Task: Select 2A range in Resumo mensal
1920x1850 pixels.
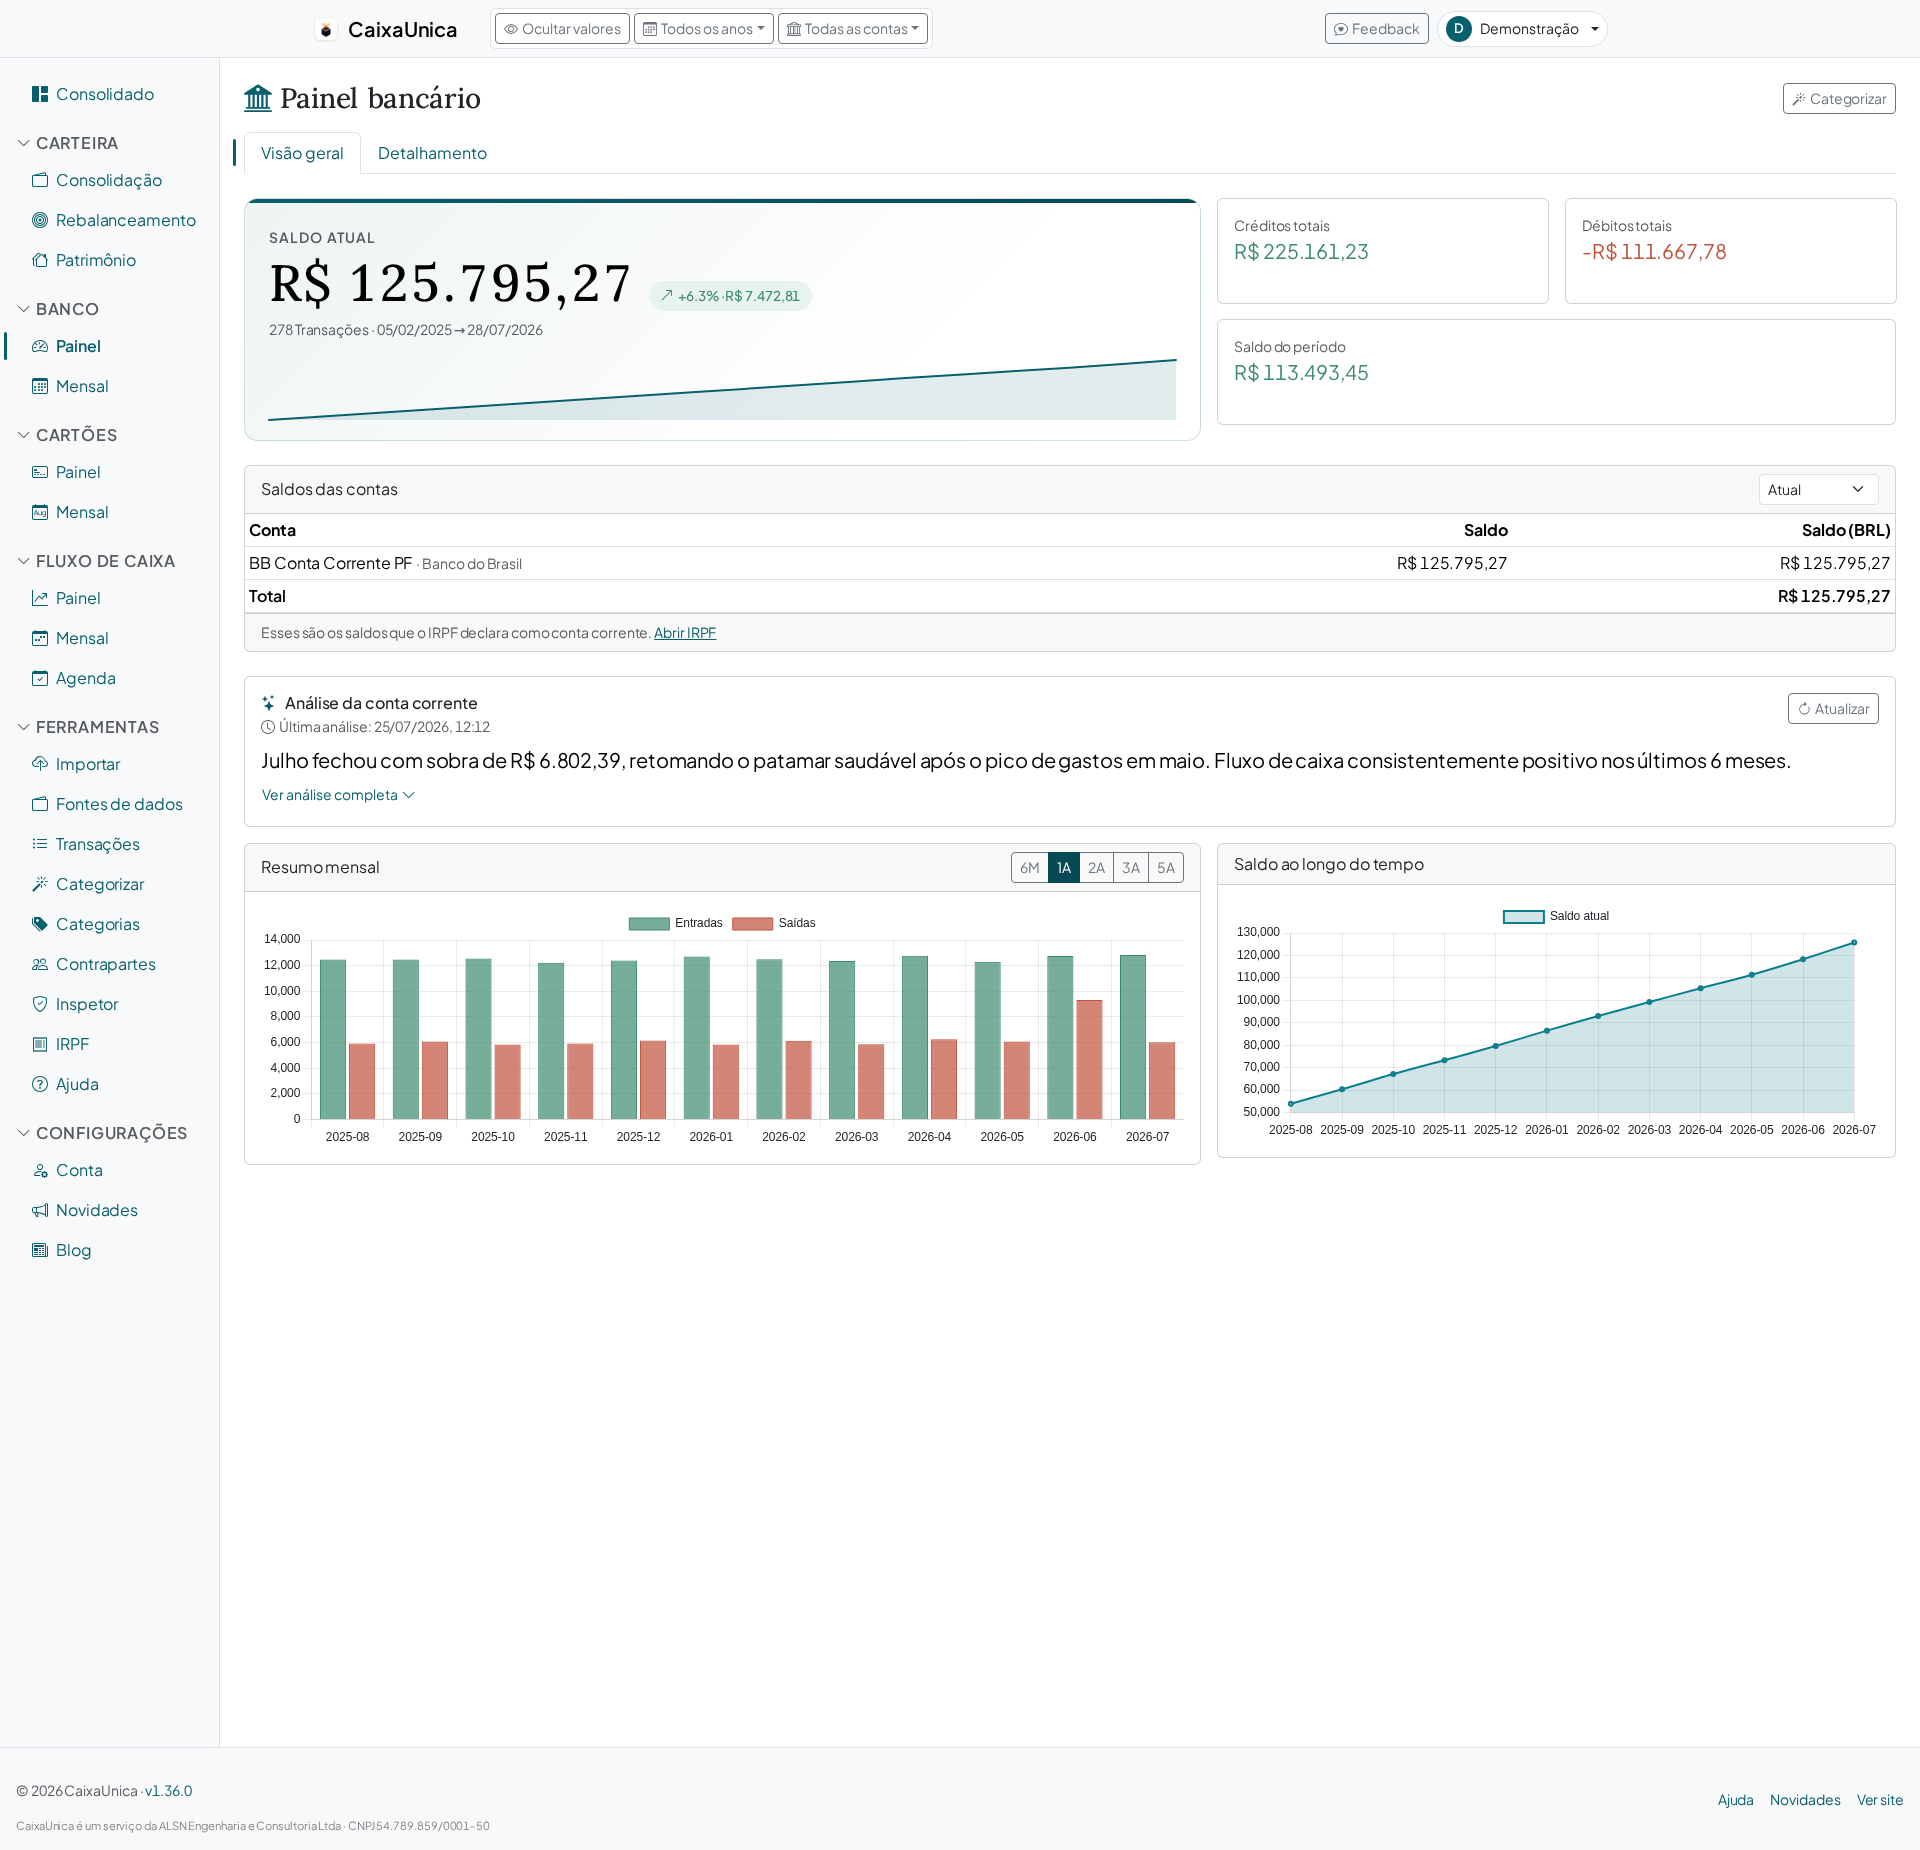Action: (x=1096, y=868)
